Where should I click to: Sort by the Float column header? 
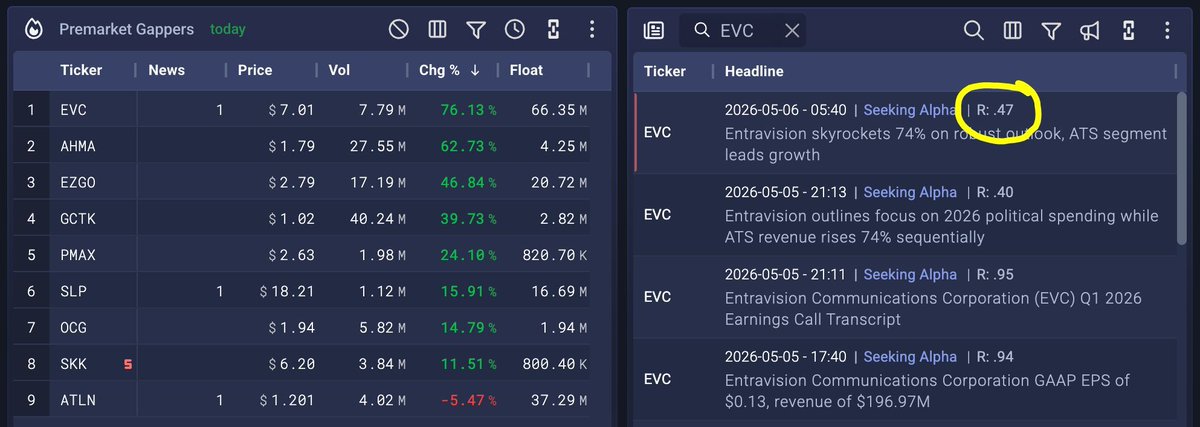(x=526, y=70)
